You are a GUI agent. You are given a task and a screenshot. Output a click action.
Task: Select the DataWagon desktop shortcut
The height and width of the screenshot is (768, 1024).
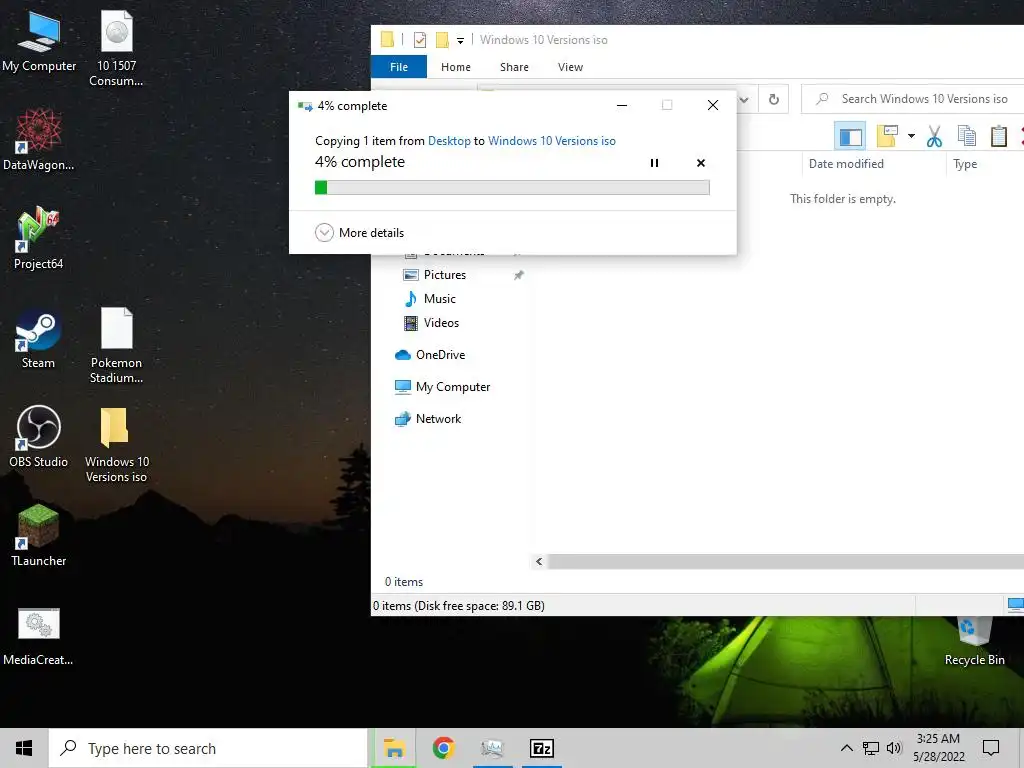(39, 140)
